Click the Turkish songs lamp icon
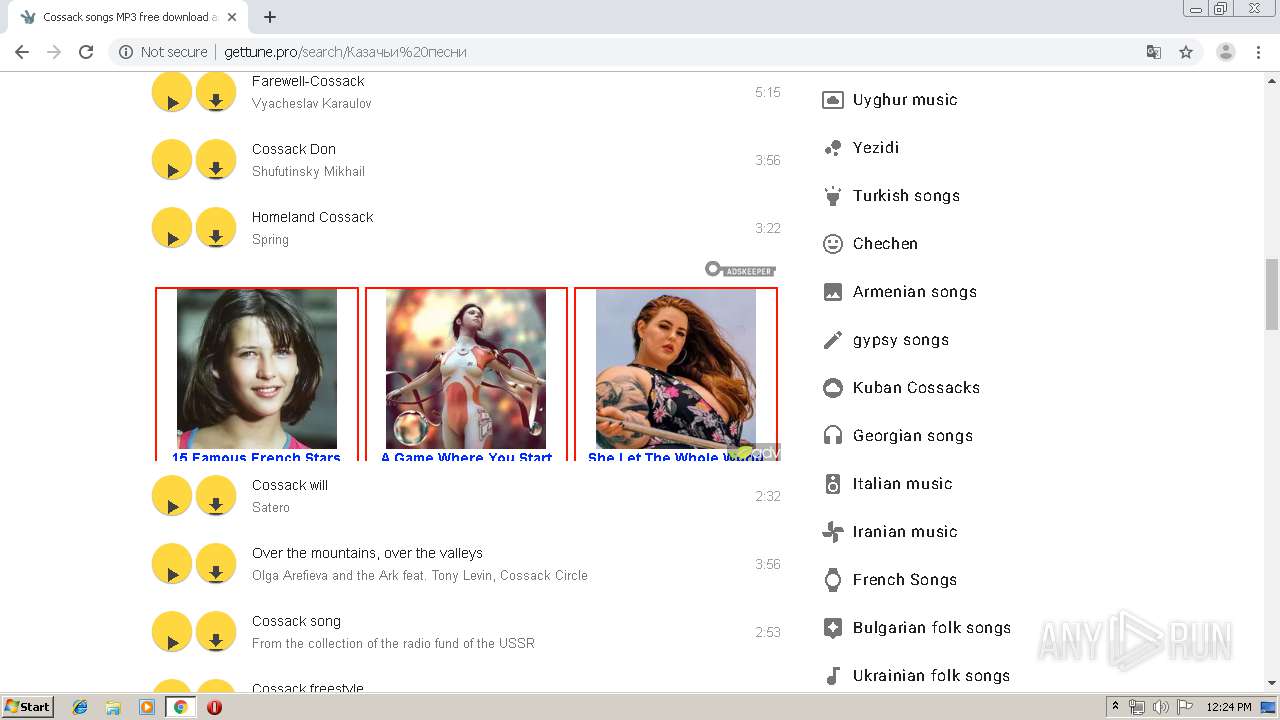 click(x=833, y=196)
